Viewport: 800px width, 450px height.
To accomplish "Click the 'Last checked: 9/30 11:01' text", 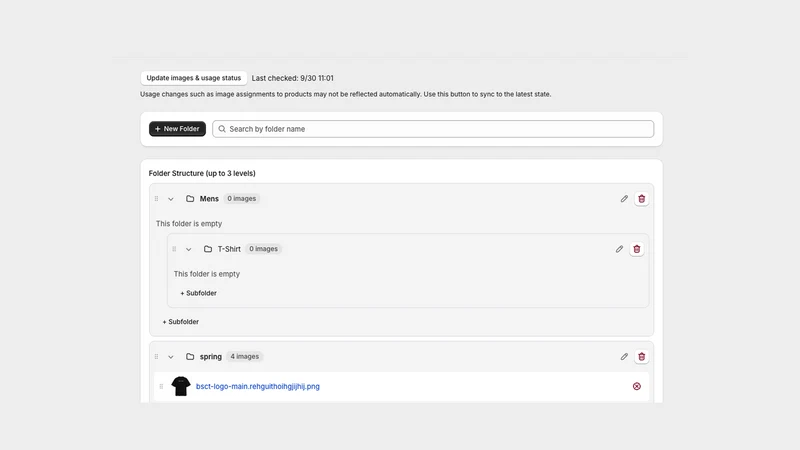I will tap(292, 78).
